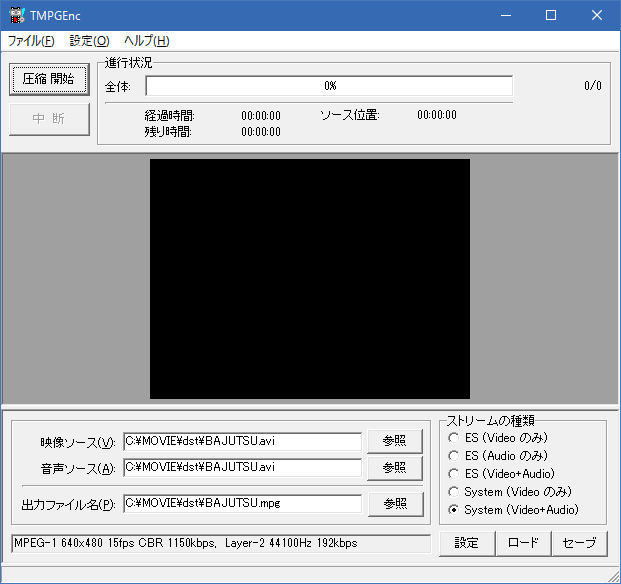
Task: Select System (Video+Audio) radio option
Action: click(x=454, y=510)
